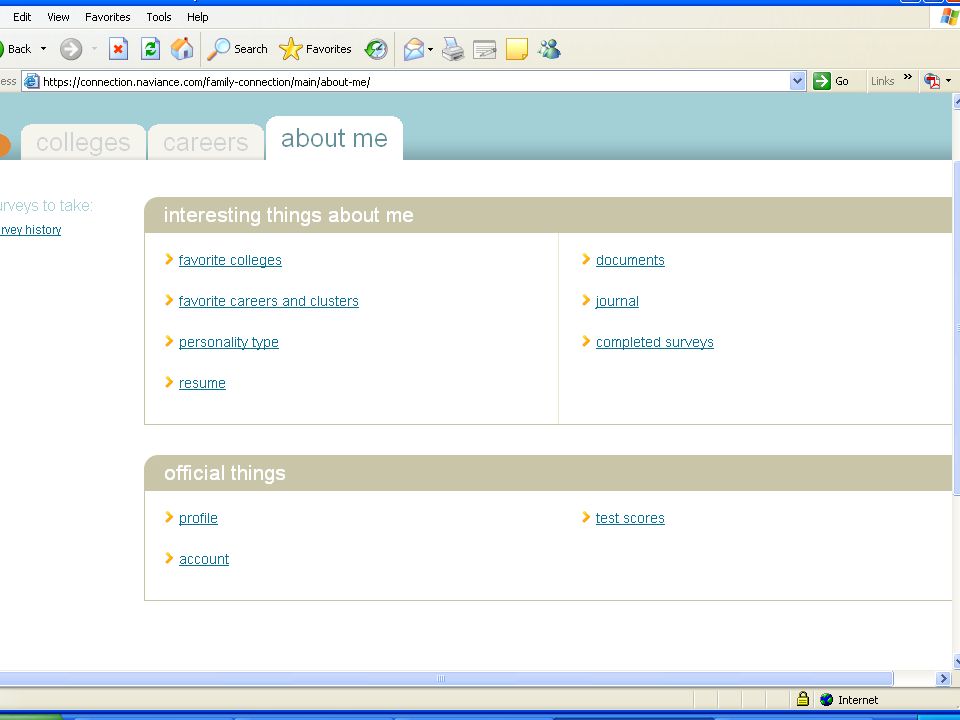Open the Messenger people icon

(x=549, y=49)
